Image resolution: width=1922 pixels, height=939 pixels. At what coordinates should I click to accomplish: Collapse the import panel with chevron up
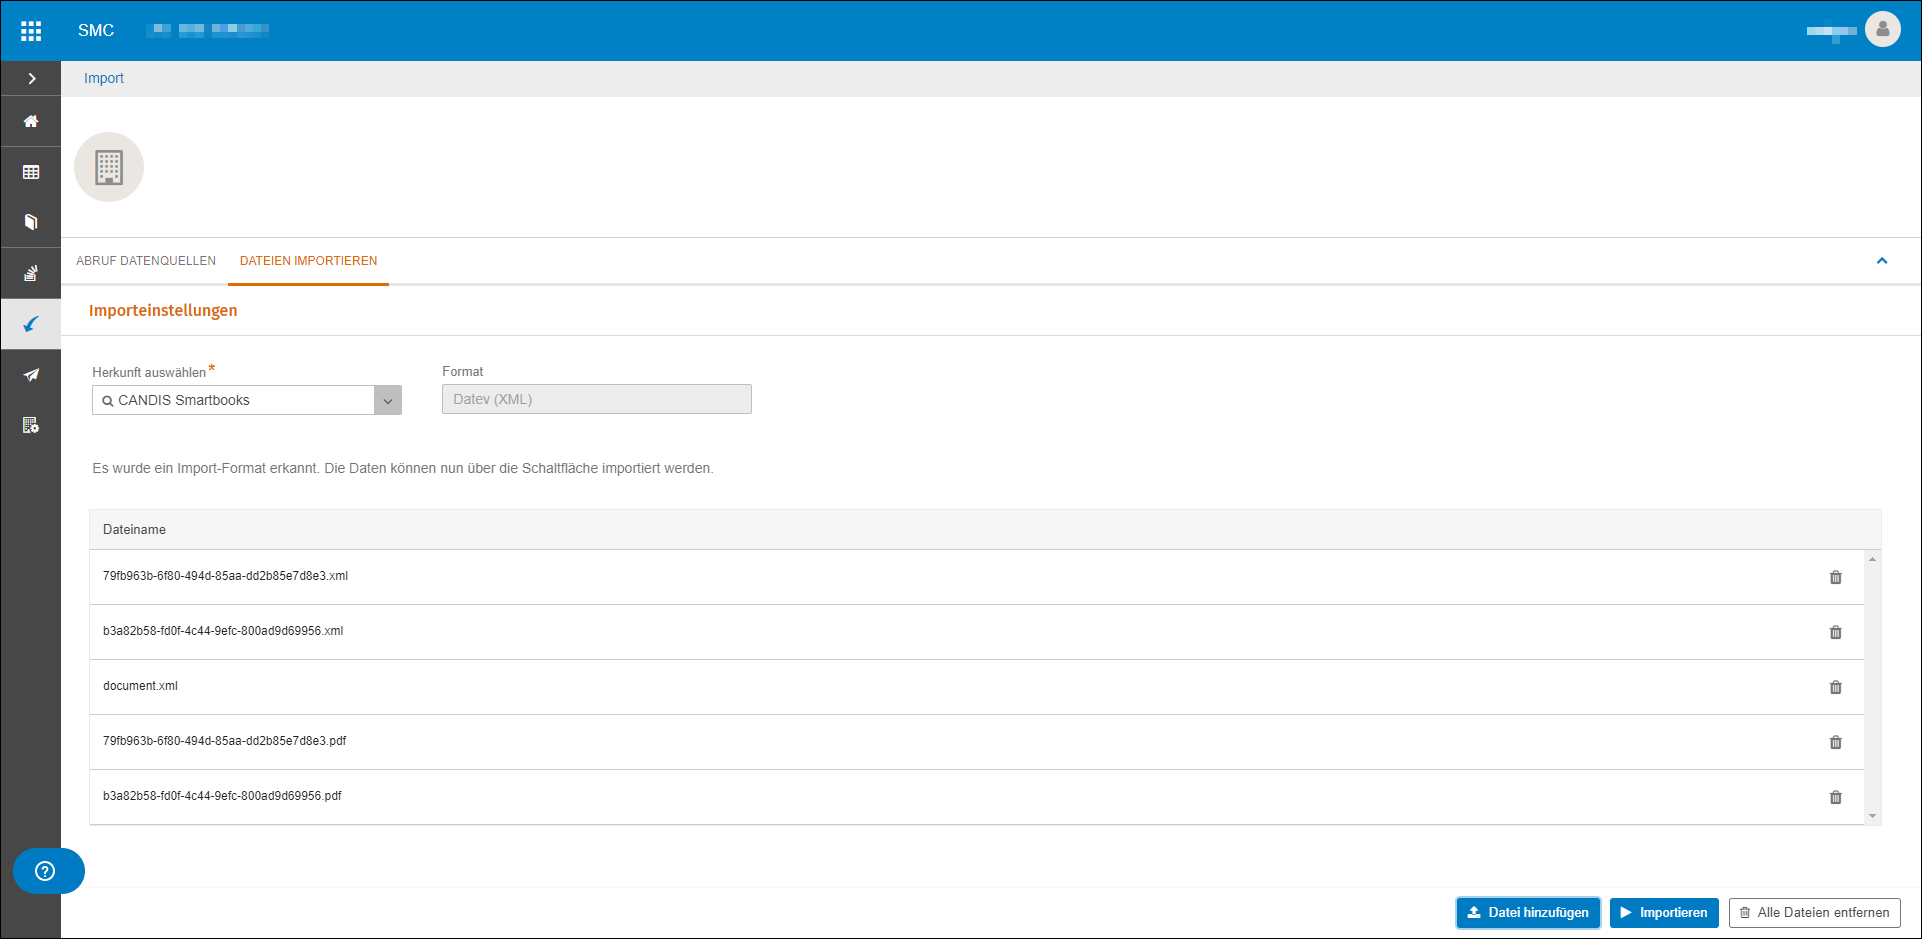[x=1882, y=261]
